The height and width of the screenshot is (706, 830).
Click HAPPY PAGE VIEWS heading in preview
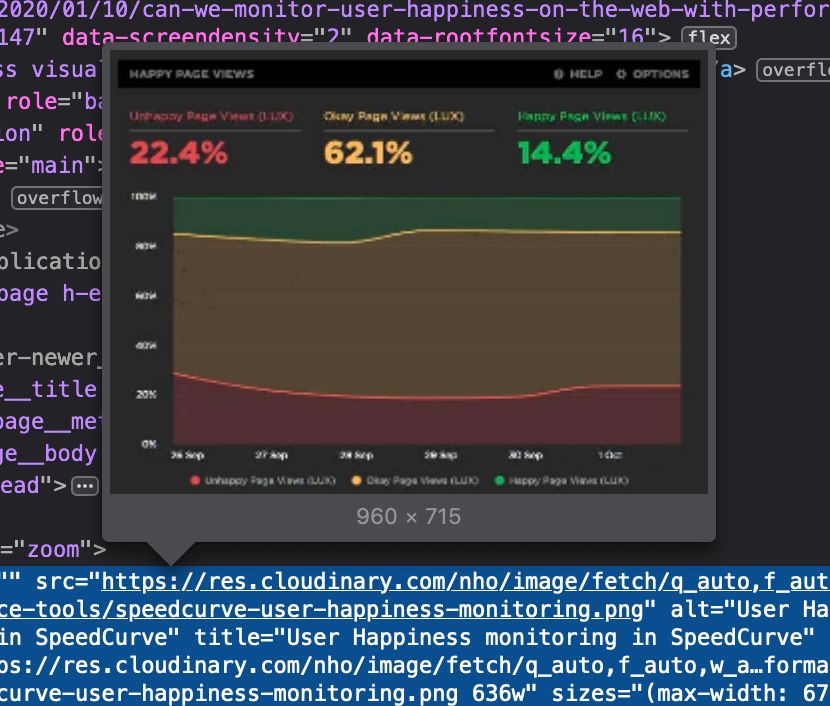pyautogui.click(x=192, y=74)
